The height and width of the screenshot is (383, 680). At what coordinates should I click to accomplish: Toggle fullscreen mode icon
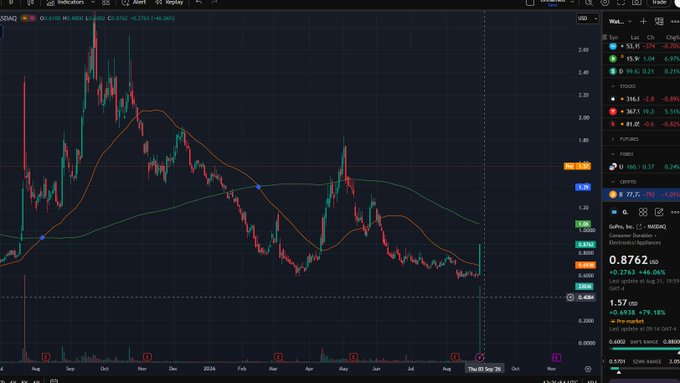[621, 3]
